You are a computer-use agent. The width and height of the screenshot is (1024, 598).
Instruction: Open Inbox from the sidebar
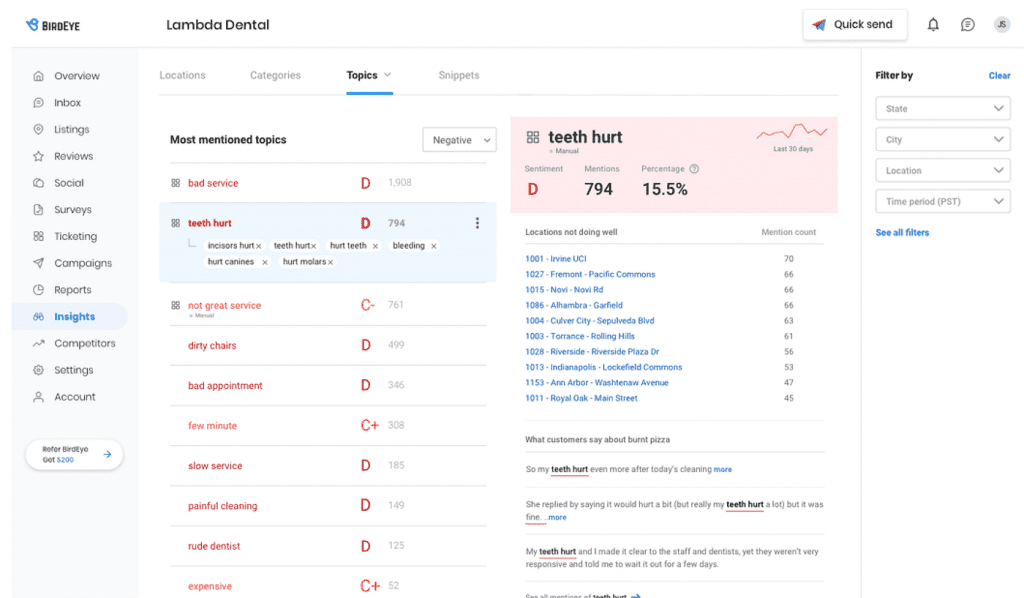[67, 103]
